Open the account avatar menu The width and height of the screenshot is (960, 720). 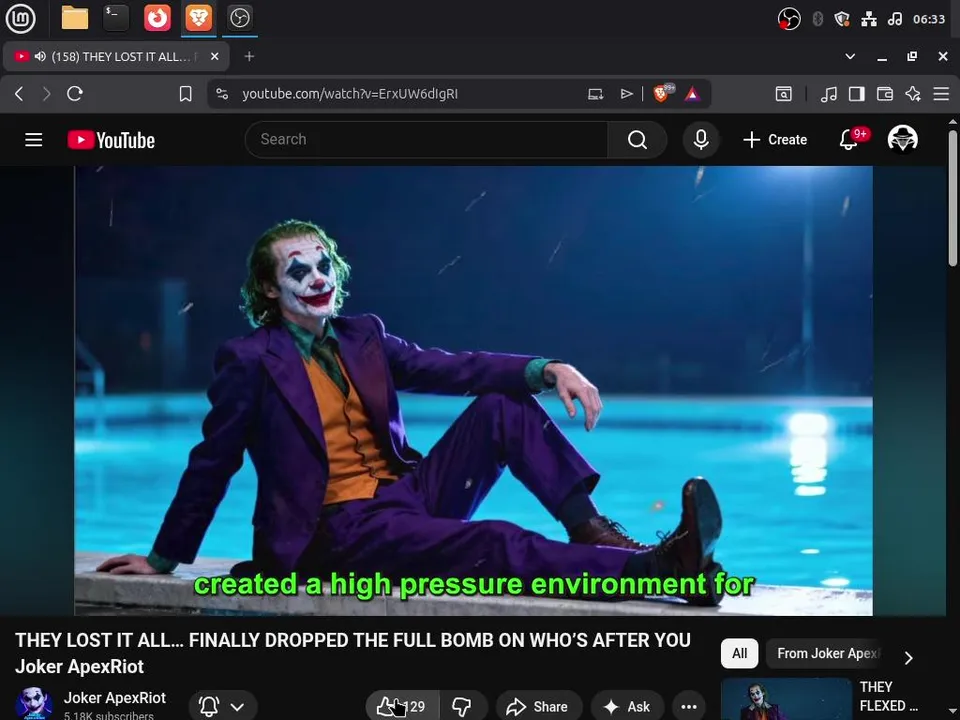coord(902,139)
